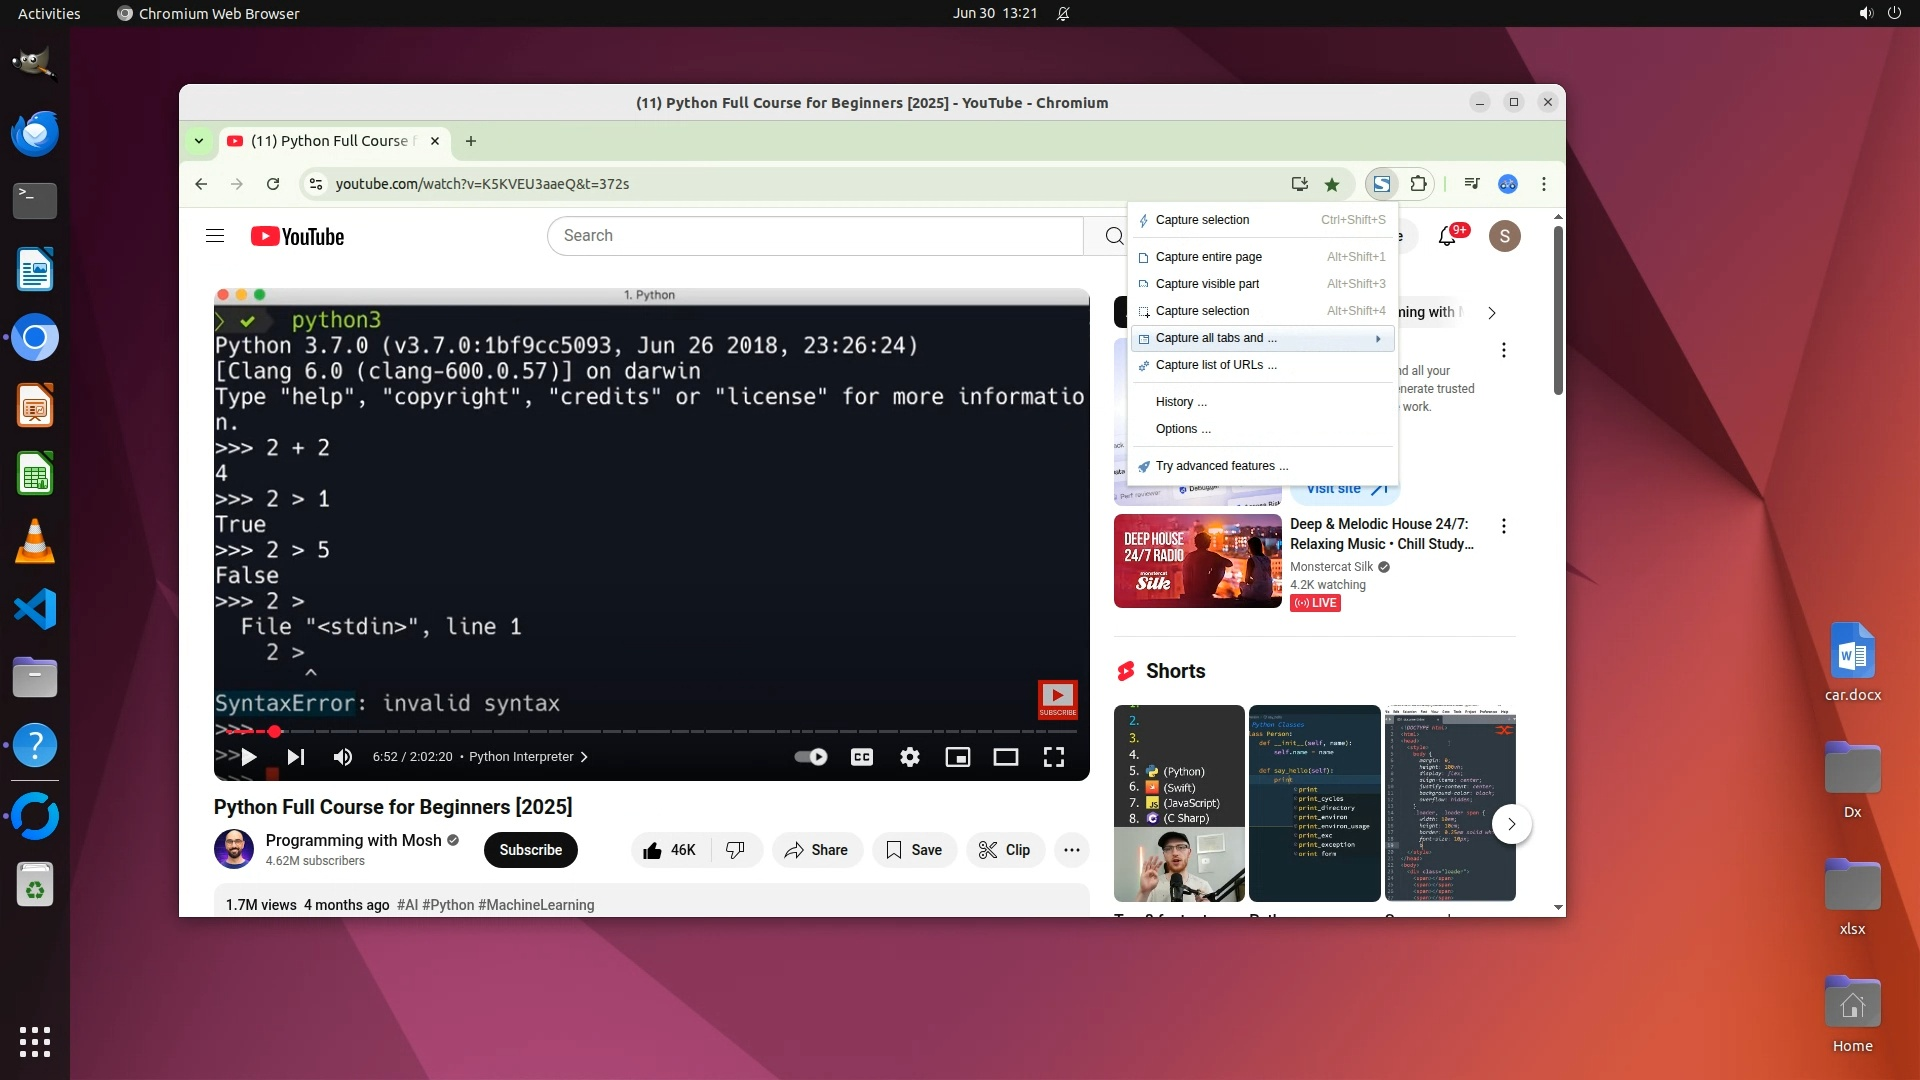Open YouTube notifications bell
This screenshot has height=1080, width=1920.
pyautogui.click(x=1446, y=237)
